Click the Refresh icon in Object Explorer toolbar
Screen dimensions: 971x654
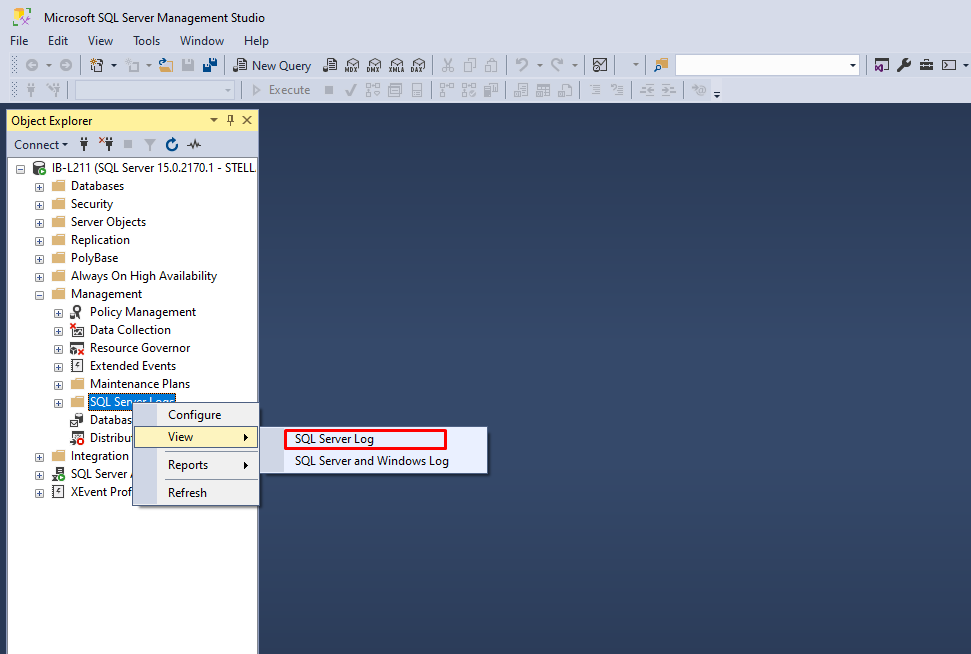(x=172, y=144)
